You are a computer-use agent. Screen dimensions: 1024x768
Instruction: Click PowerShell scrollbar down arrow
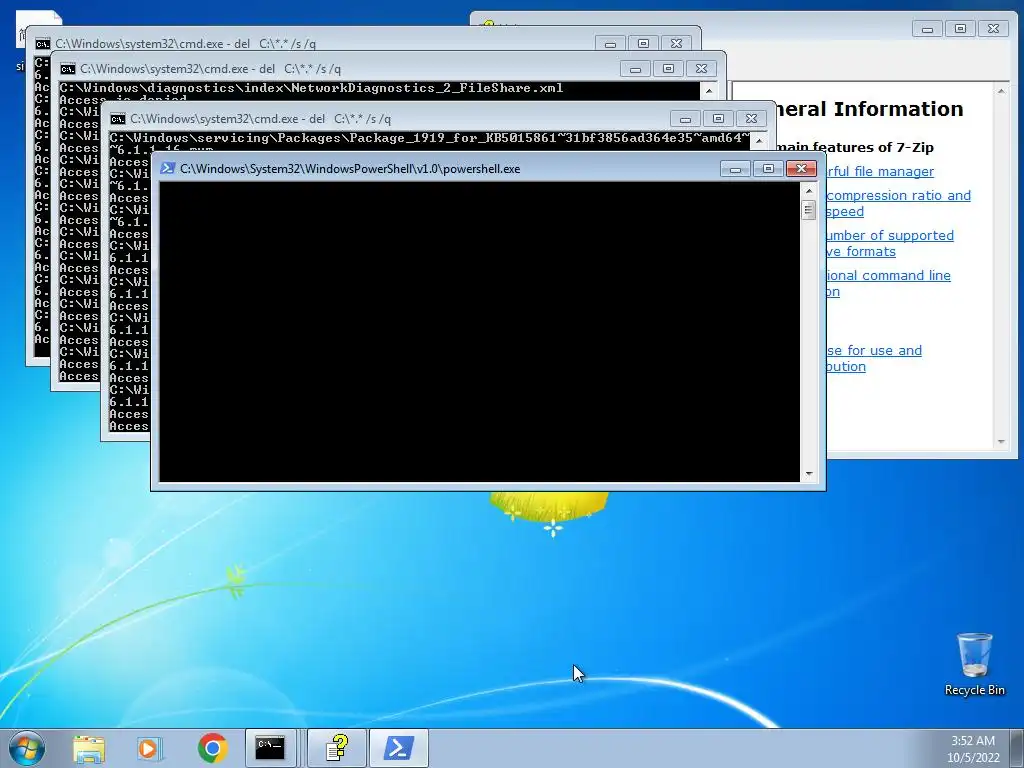click(809, 474)
